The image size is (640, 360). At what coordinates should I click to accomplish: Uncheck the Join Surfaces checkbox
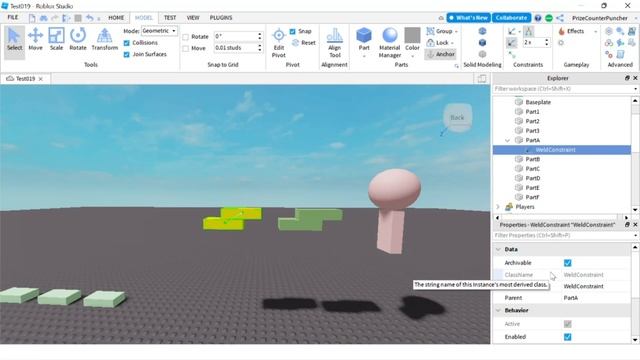pos(127,54)
